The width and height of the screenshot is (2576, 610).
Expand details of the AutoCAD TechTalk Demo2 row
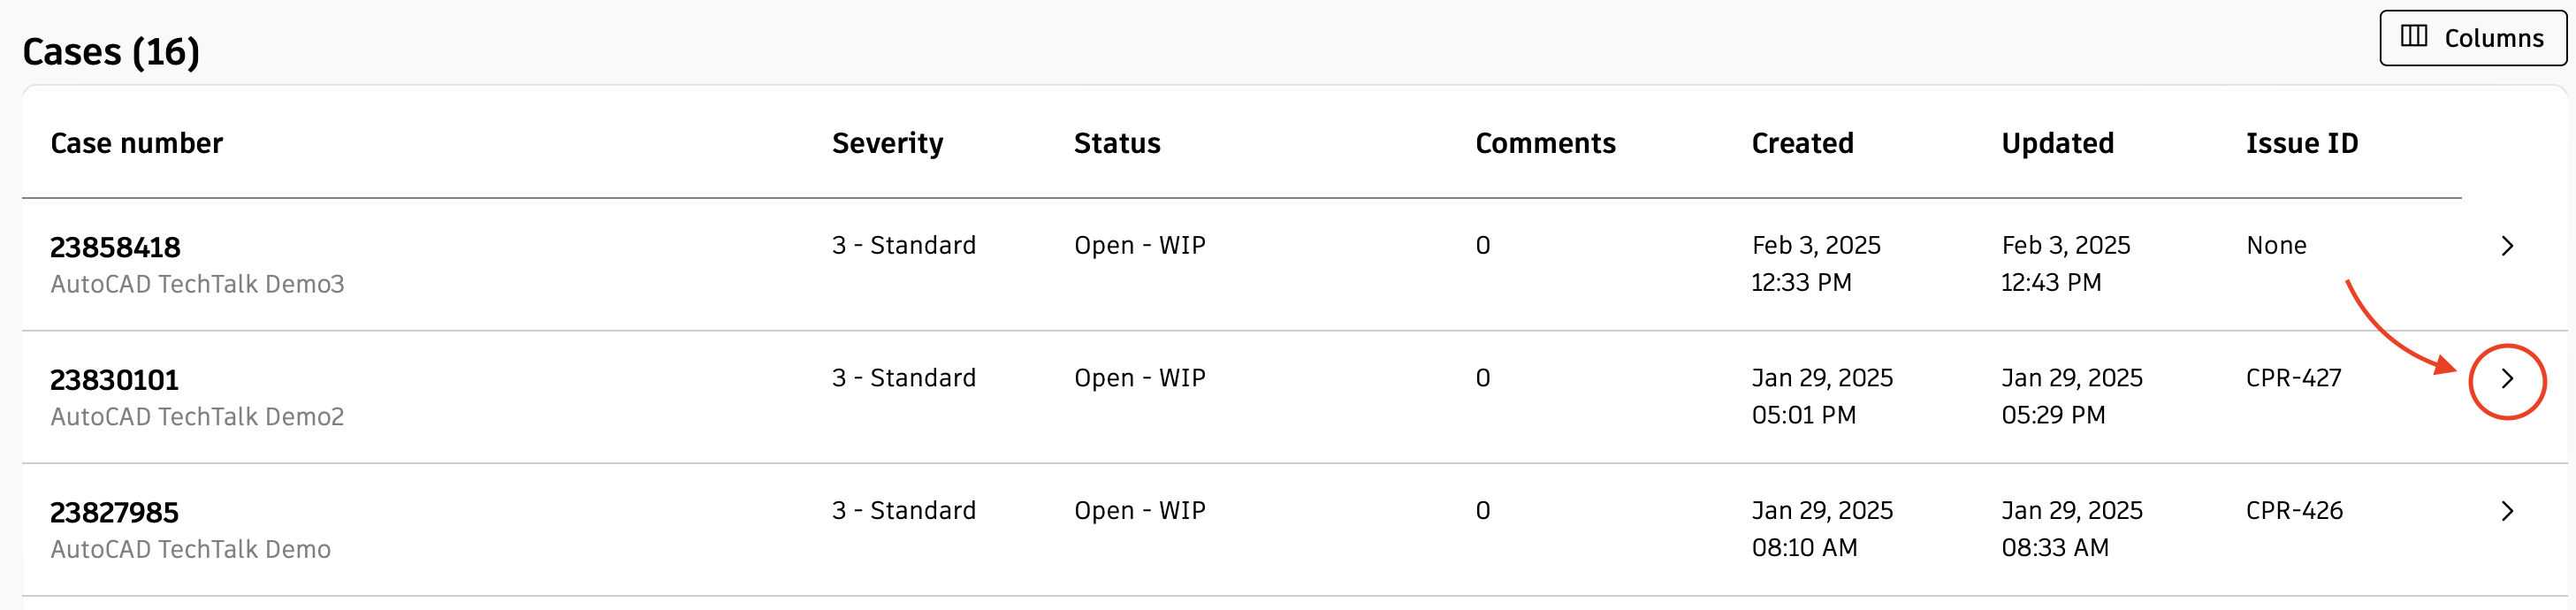click(x=2508, y=379)
